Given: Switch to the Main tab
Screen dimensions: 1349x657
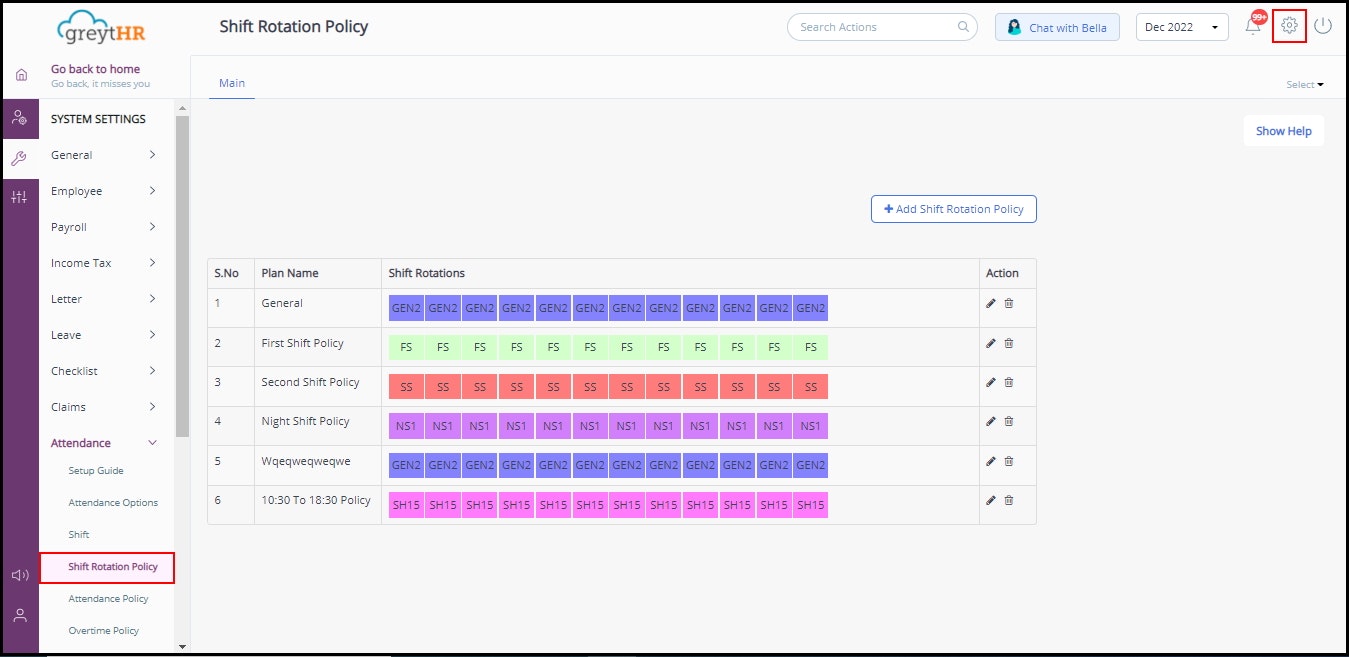Looking at the screenshot, I should [232, 83].
